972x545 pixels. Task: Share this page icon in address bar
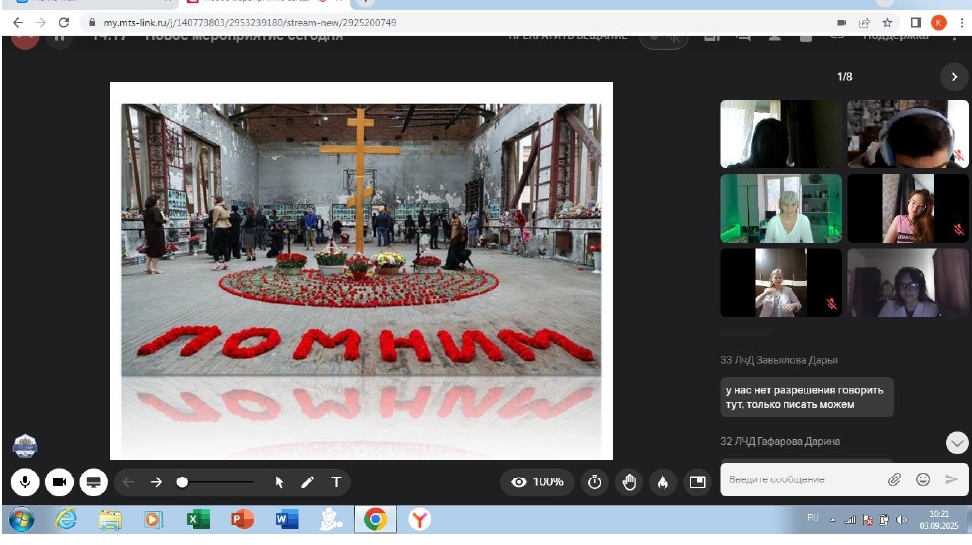pyautogui.click(x=864, y=23)
